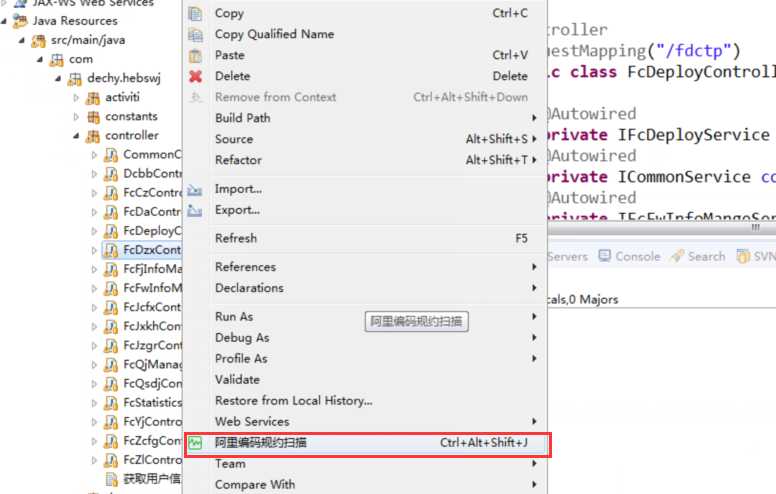Click the FcStatistics Java file icon
This screenshot has height=494, width=776.
click(x=111, y=403)
